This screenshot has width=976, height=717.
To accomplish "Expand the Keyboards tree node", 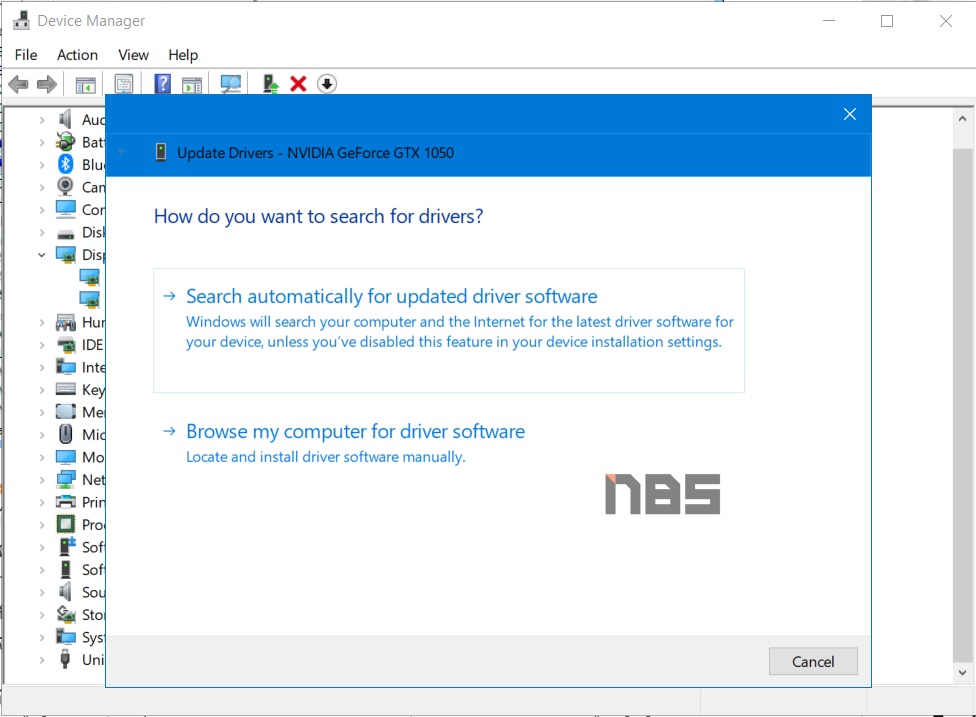I will point(42,390).
